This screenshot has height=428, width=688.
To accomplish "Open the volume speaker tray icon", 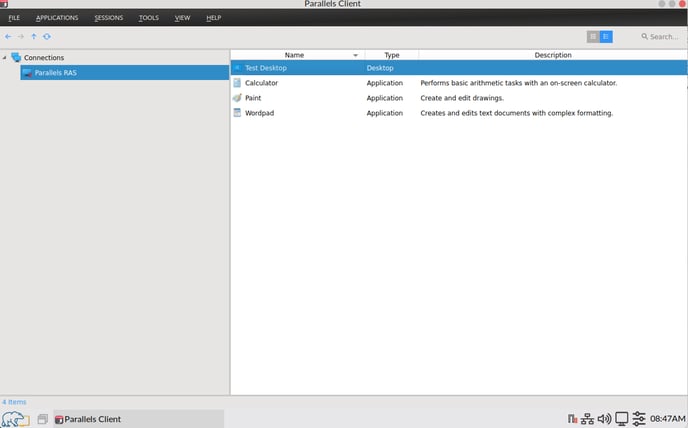I will pyautogui.click(x=604, y=419).
